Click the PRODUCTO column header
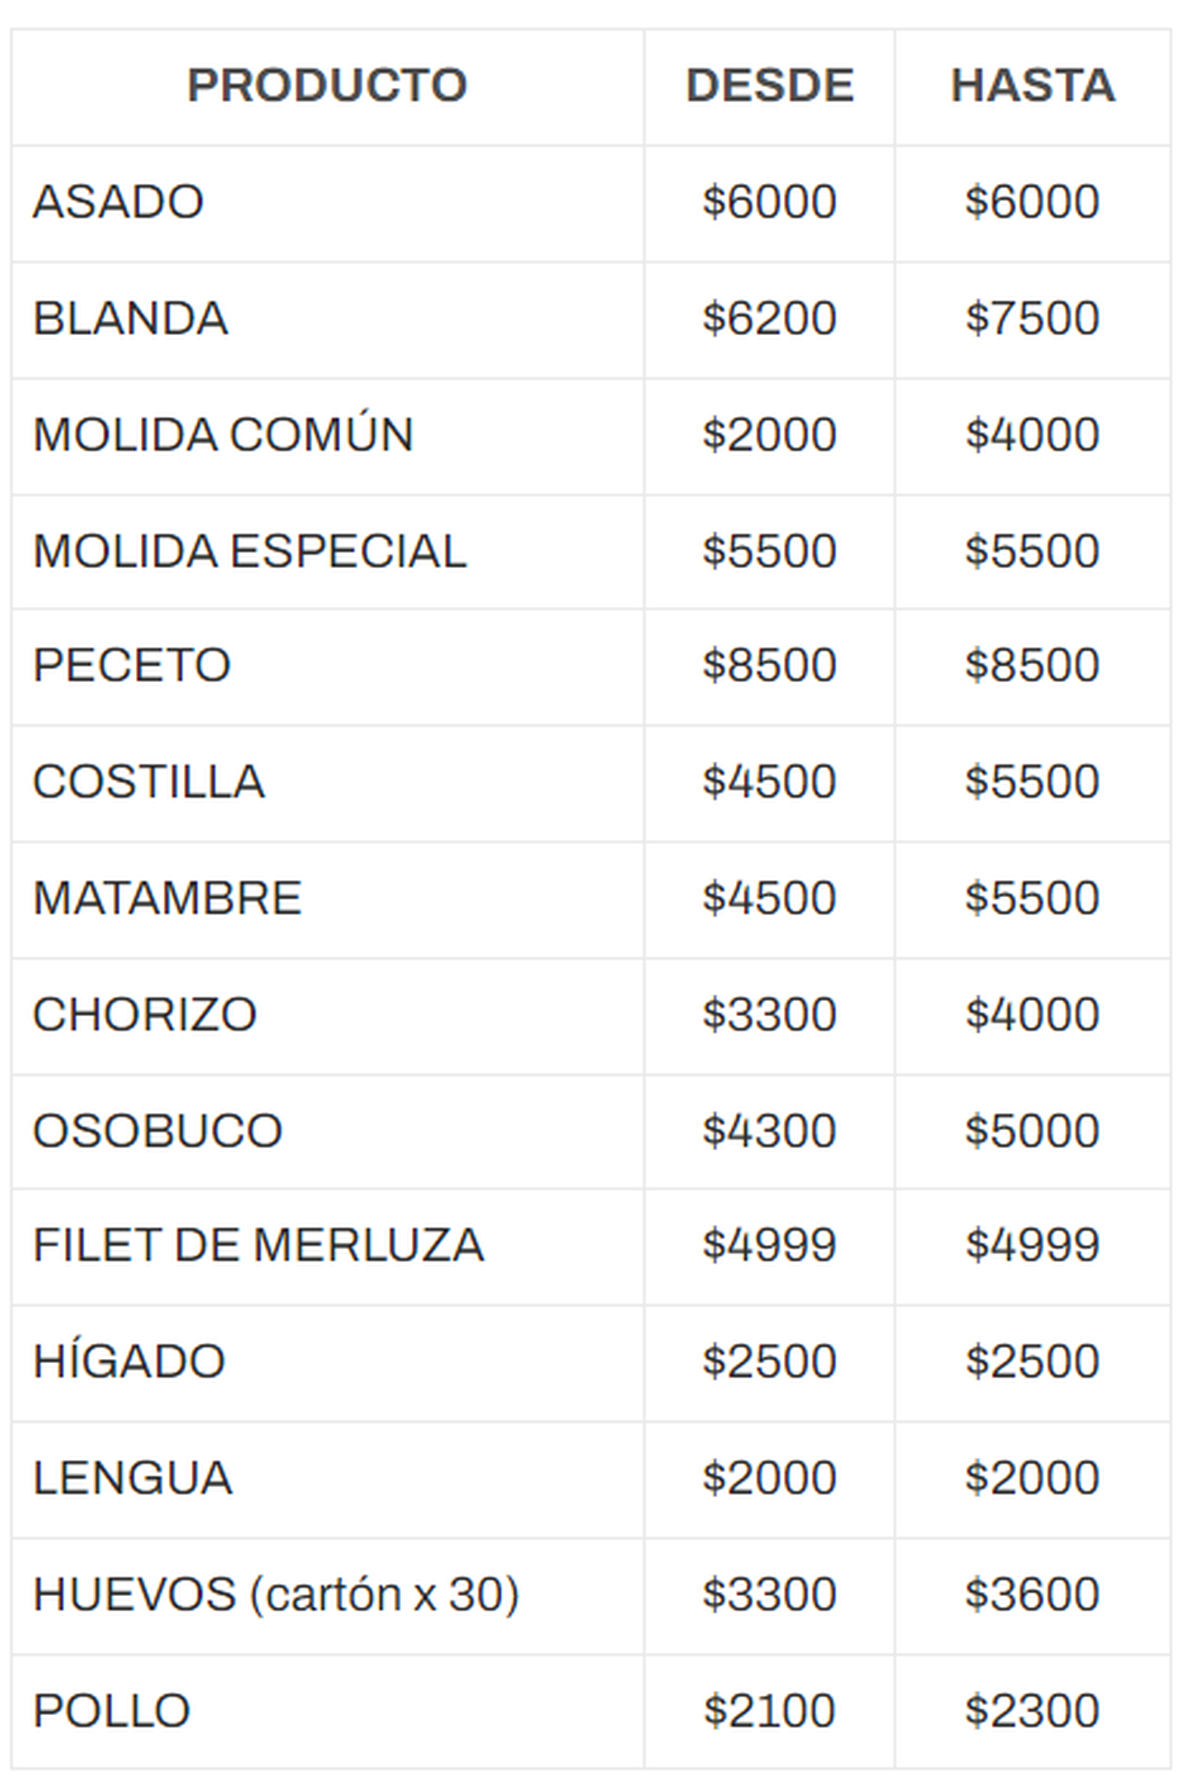The image size is (1200, 1775). click(x=327, y=86)
